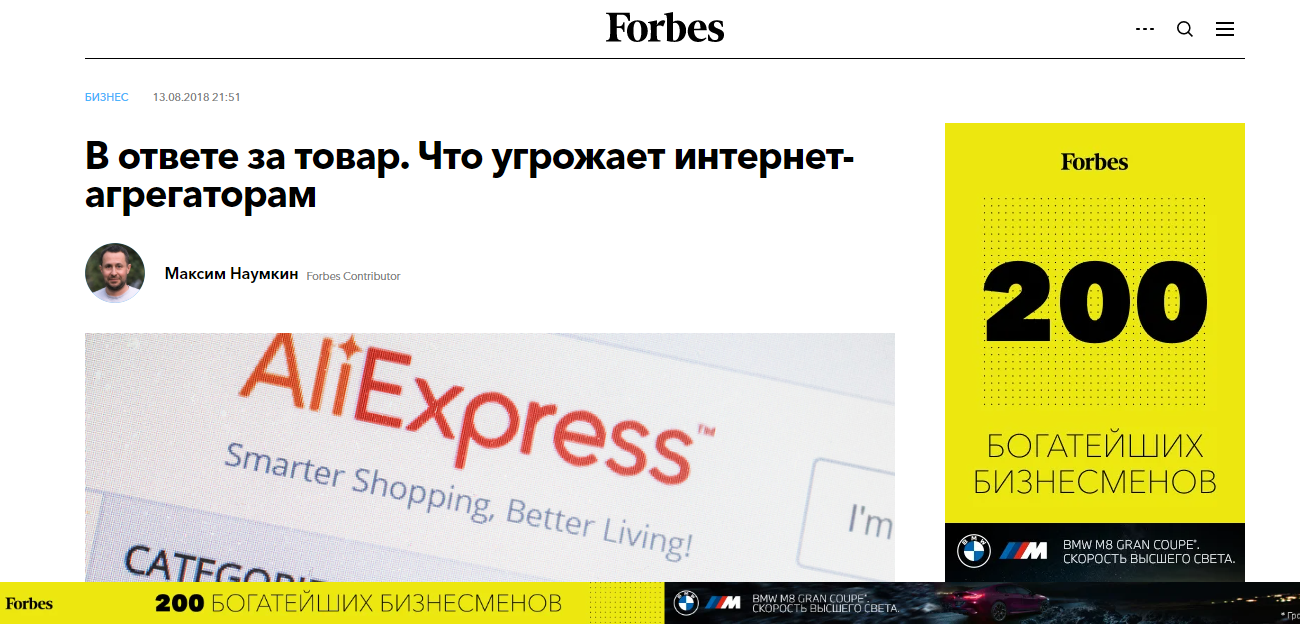
Task: Click the small Forbes logo in the bottom banner
Action: click(x=29, y=603)
